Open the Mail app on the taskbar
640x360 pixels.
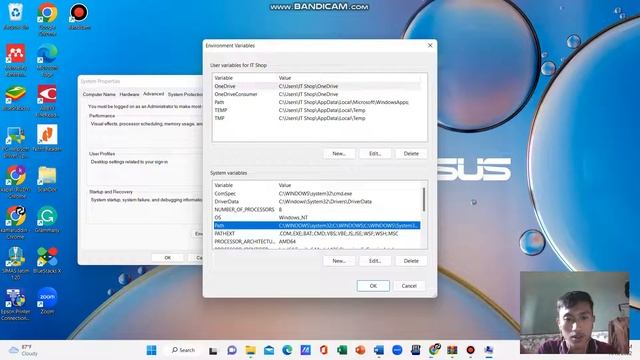[269, 350]
